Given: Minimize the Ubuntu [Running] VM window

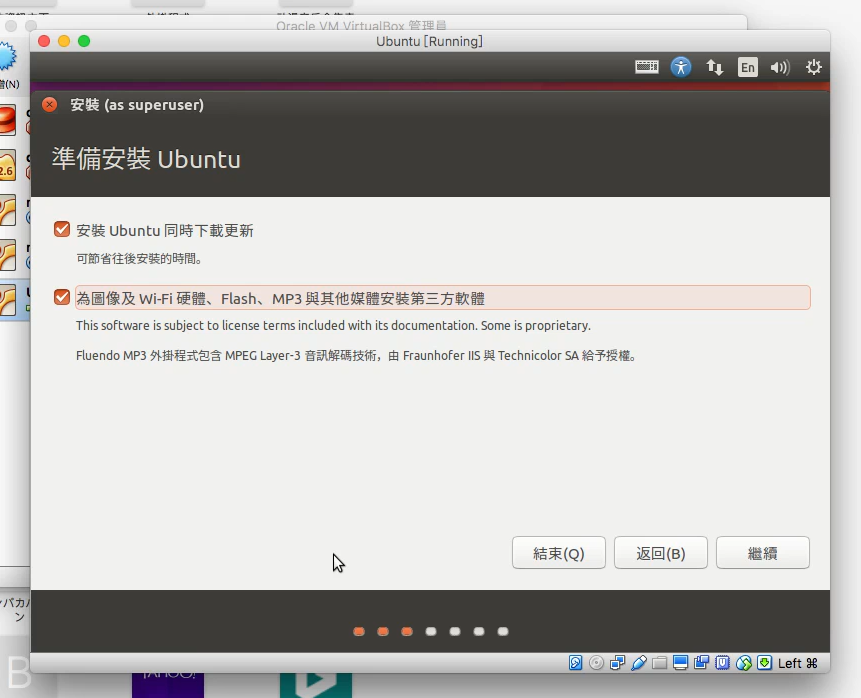Looking at the screenshot, I should pos(64,41).
